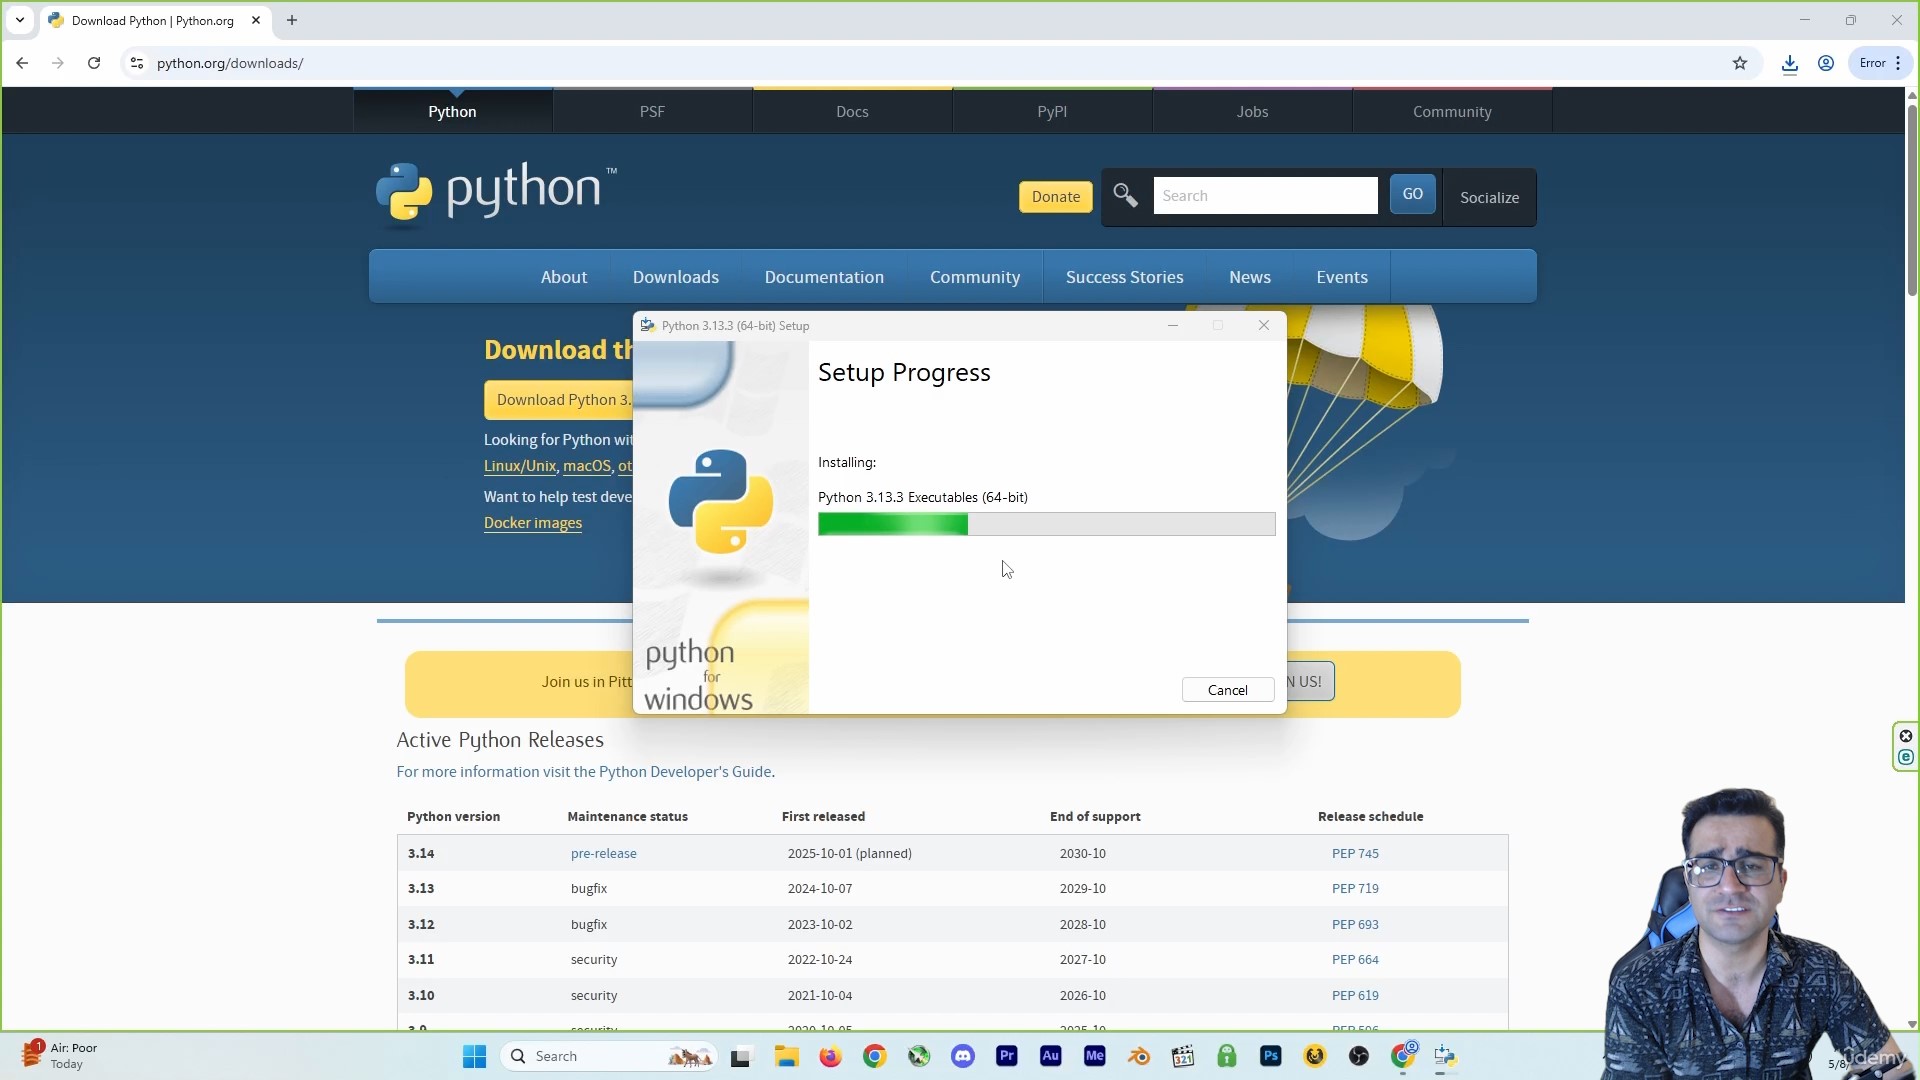The width and height of the screenshot is (1920, 1080).
Task: Click the 2023-10-02 first released date
Action: point(820,924)
